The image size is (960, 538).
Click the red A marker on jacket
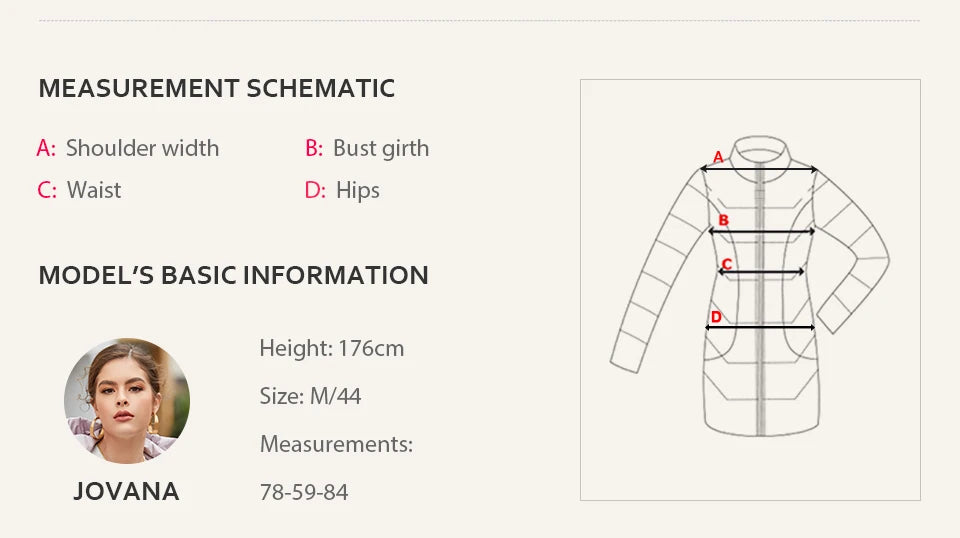point(717,157)
